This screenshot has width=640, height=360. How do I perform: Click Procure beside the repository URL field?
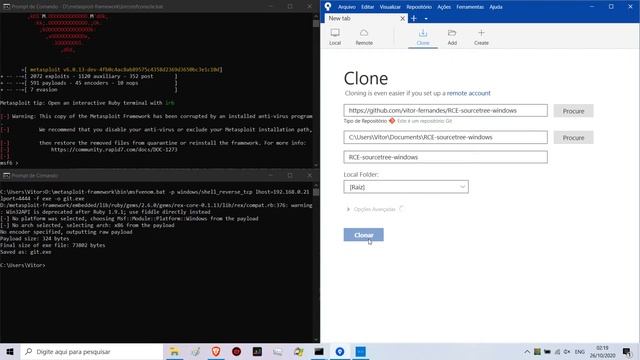[x=573, y=111]
